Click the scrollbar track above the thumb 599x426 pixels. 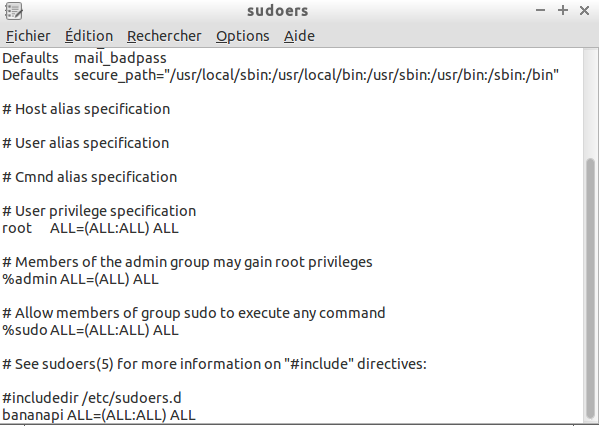tap(590, 103)
